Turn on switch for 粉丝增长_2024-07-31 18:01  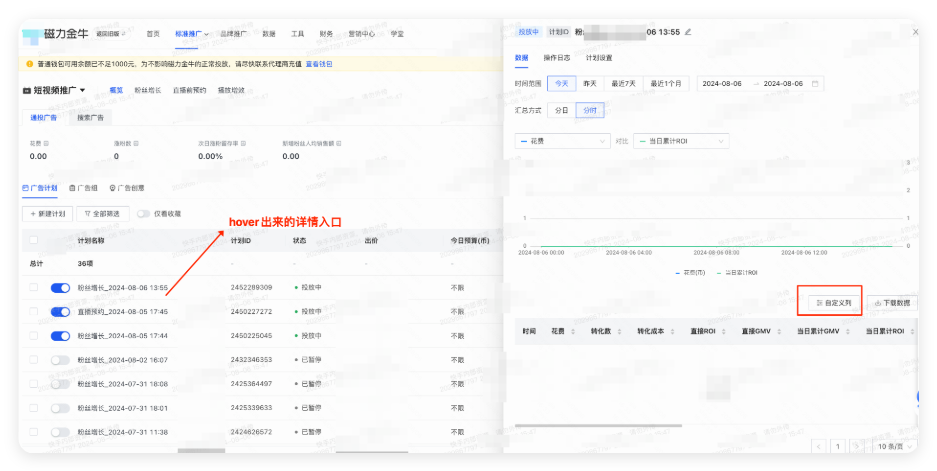pos(60,408)
